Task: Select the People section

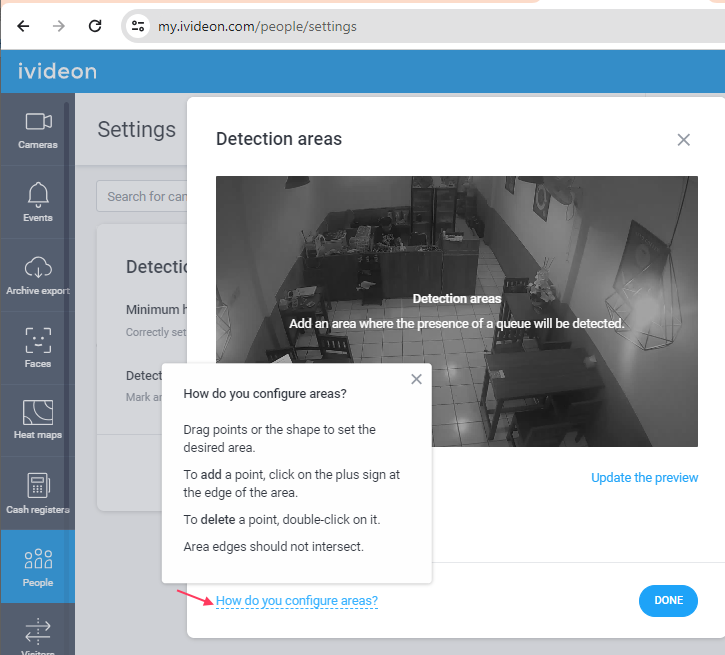Action: 38,567
